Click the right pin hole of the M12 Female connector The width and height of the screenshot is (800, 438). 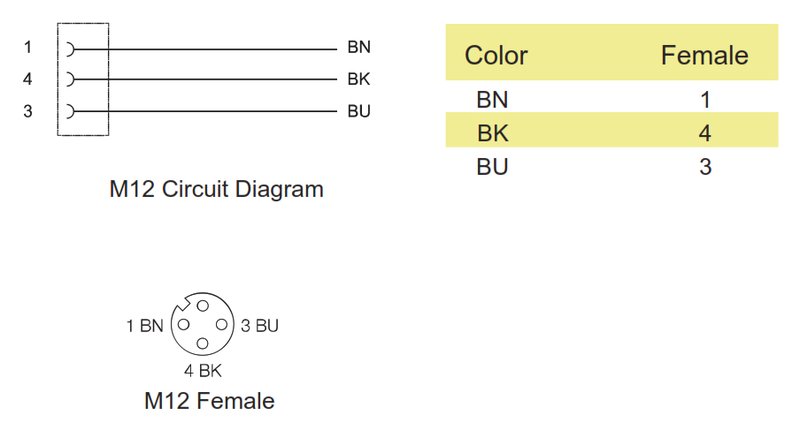pos(222,325)
